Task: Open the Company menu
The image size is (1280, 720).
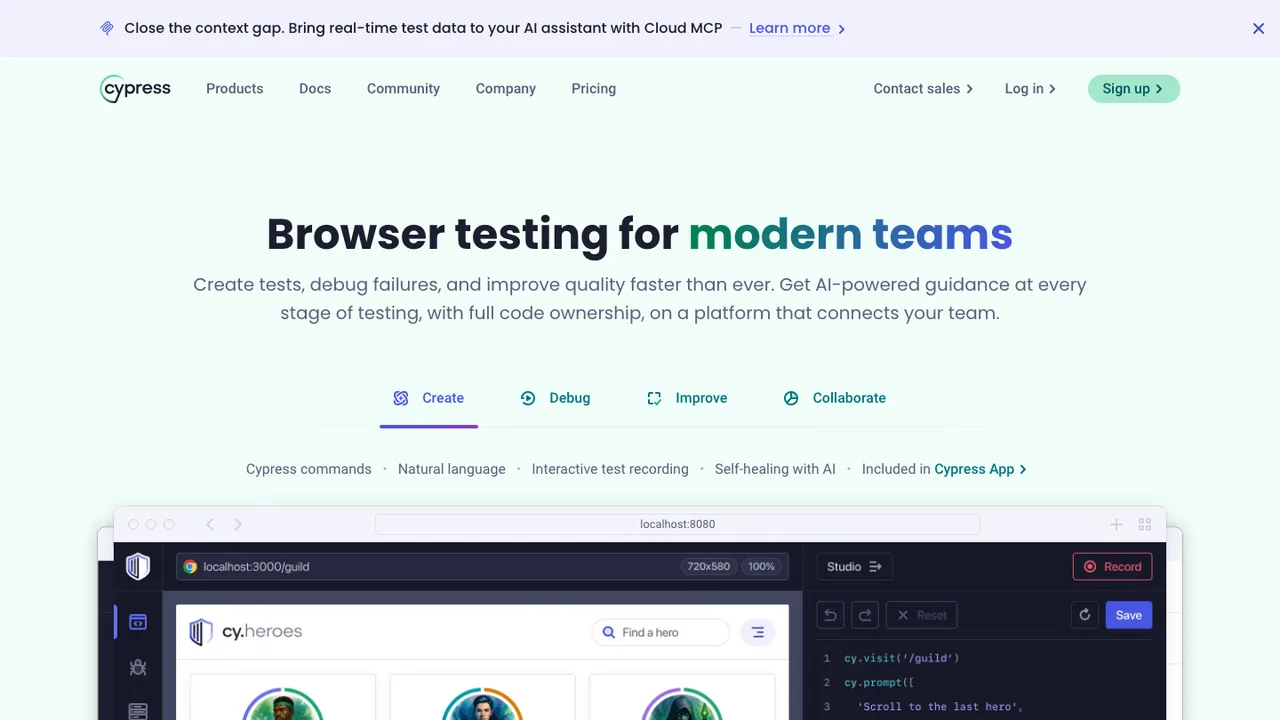Action: click(x=506, y=89)
